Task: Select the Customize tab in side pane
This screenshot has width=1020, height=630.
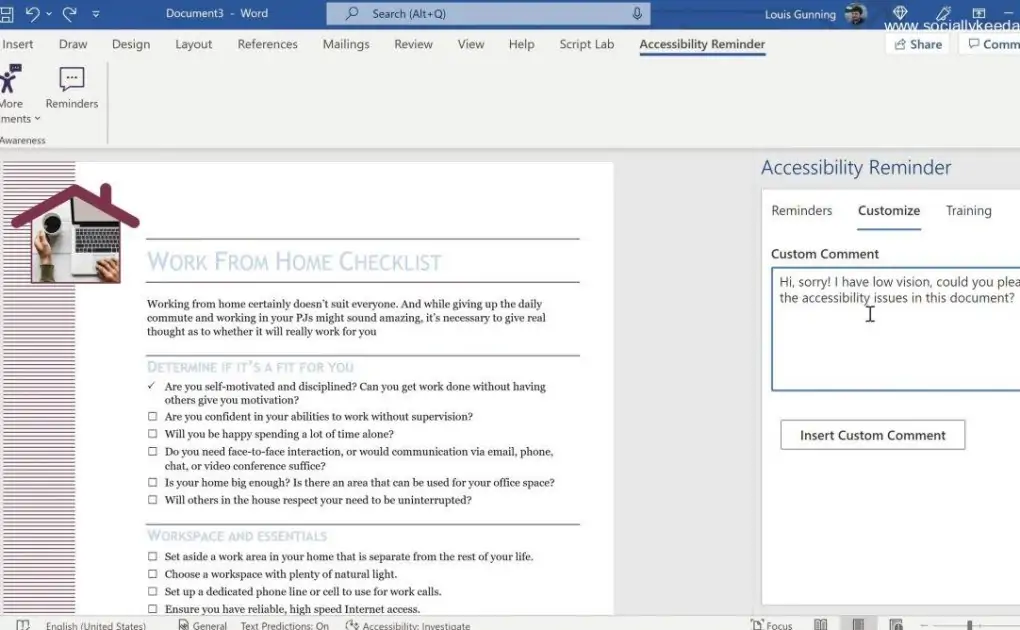Action: coord(889,211)
